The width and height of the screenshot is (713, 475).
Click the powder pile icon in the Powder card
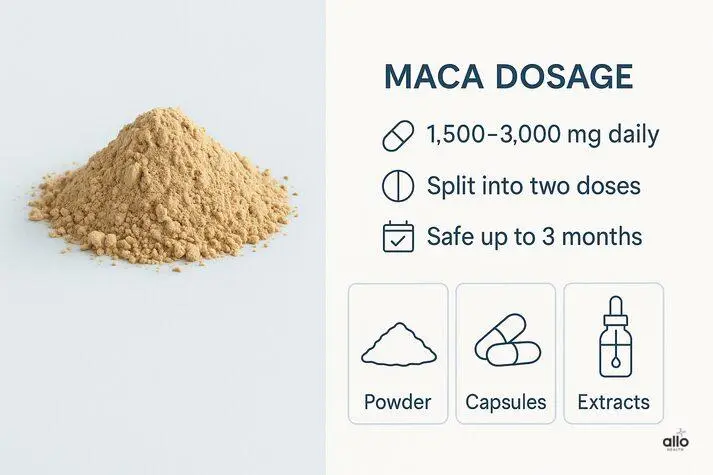[397, 345]
